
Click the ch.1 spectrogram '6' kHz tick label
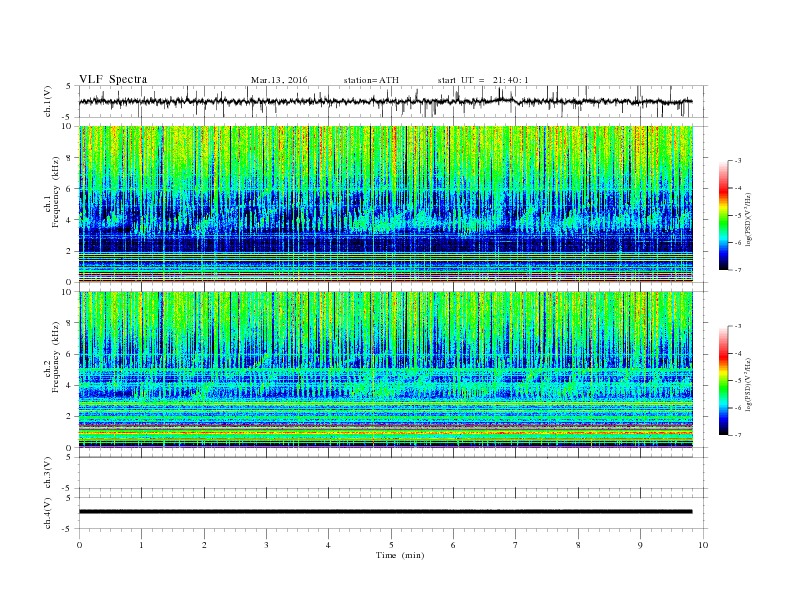pyautogui.click(x=70, y=189)
